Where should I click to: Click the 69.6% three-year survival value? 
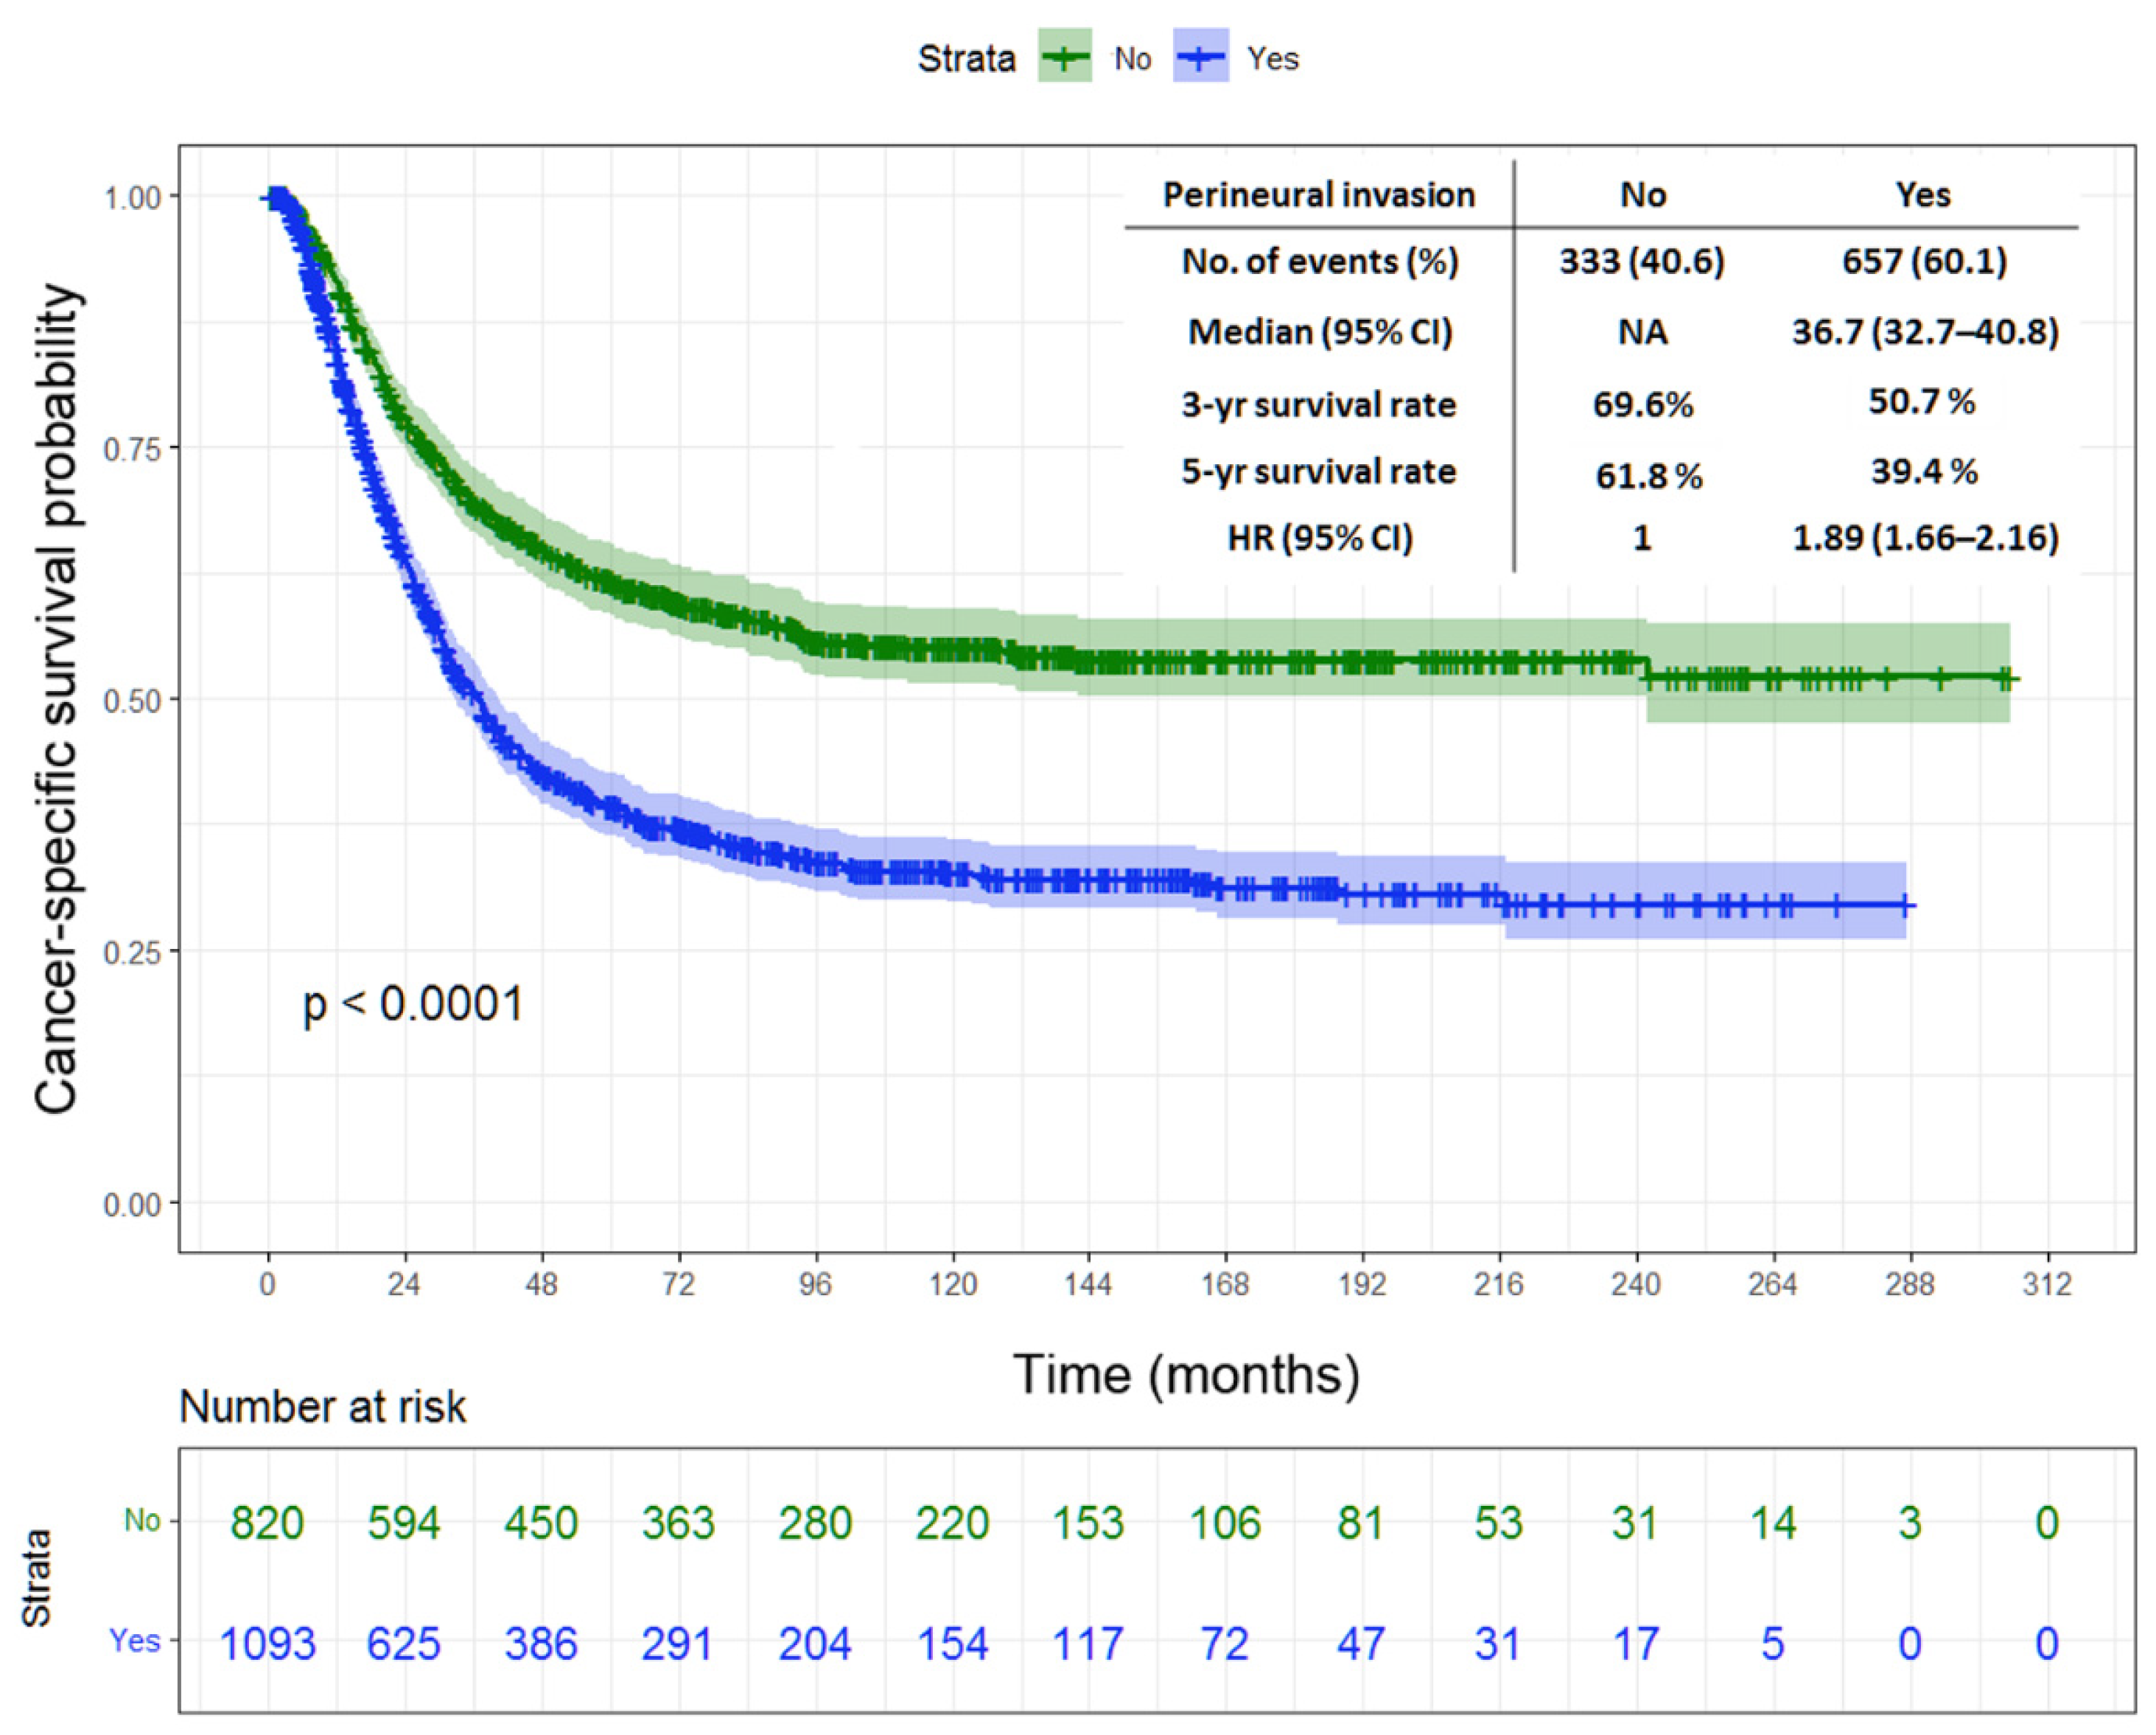click(1643, 404)
